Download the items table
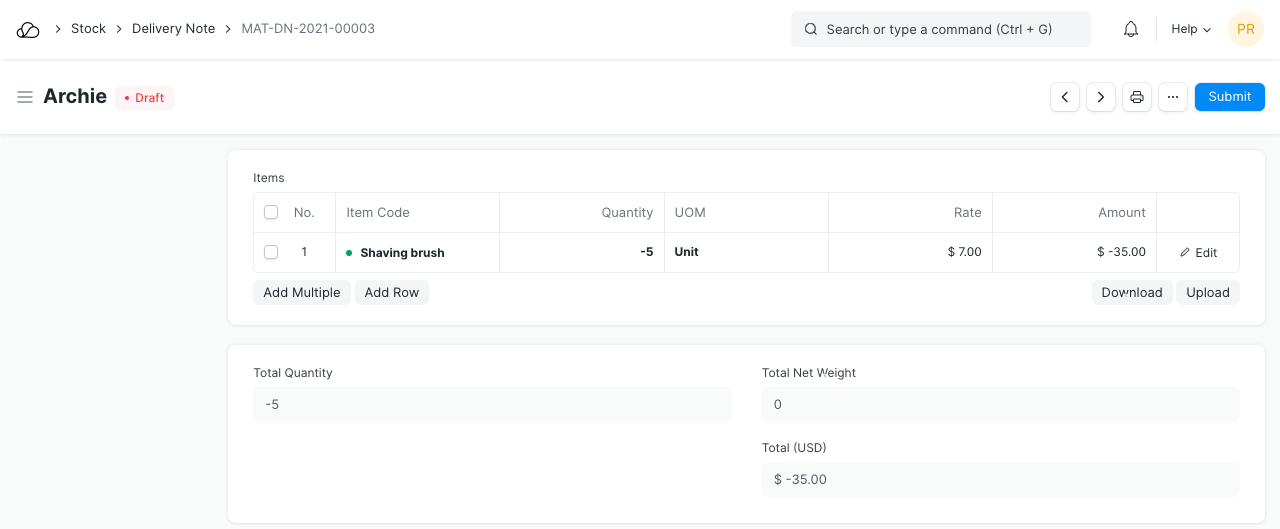 tap(1131, 292)
